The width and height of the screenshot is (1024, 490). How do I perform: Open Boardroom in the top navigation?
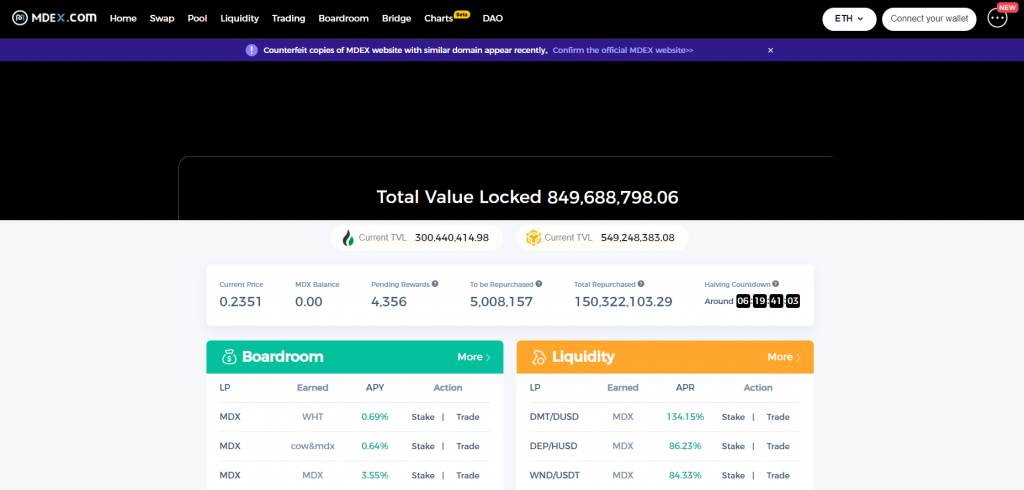(x=344, y=18)
